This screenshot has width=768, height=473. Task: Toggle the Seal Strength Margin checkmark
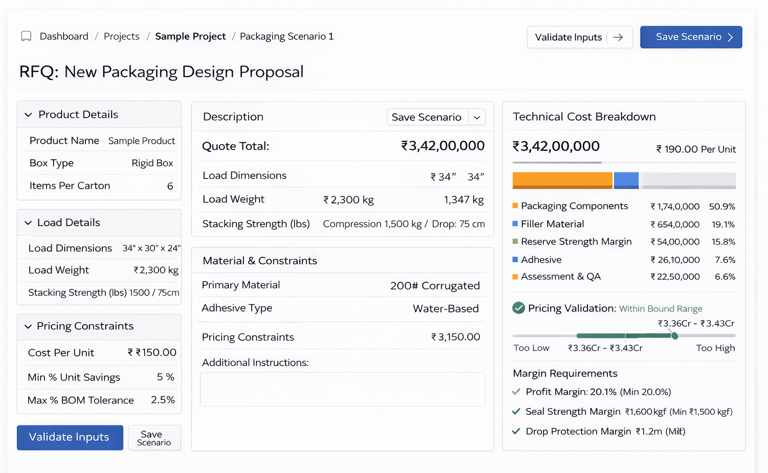(x=516, y=412)
